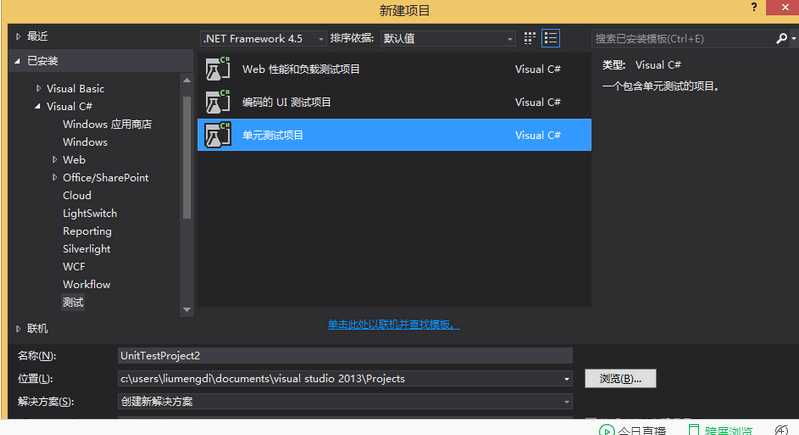Click the search installed templates box
Image resolution: width=799 pixels, height=435 pixels.
(683, 38)
